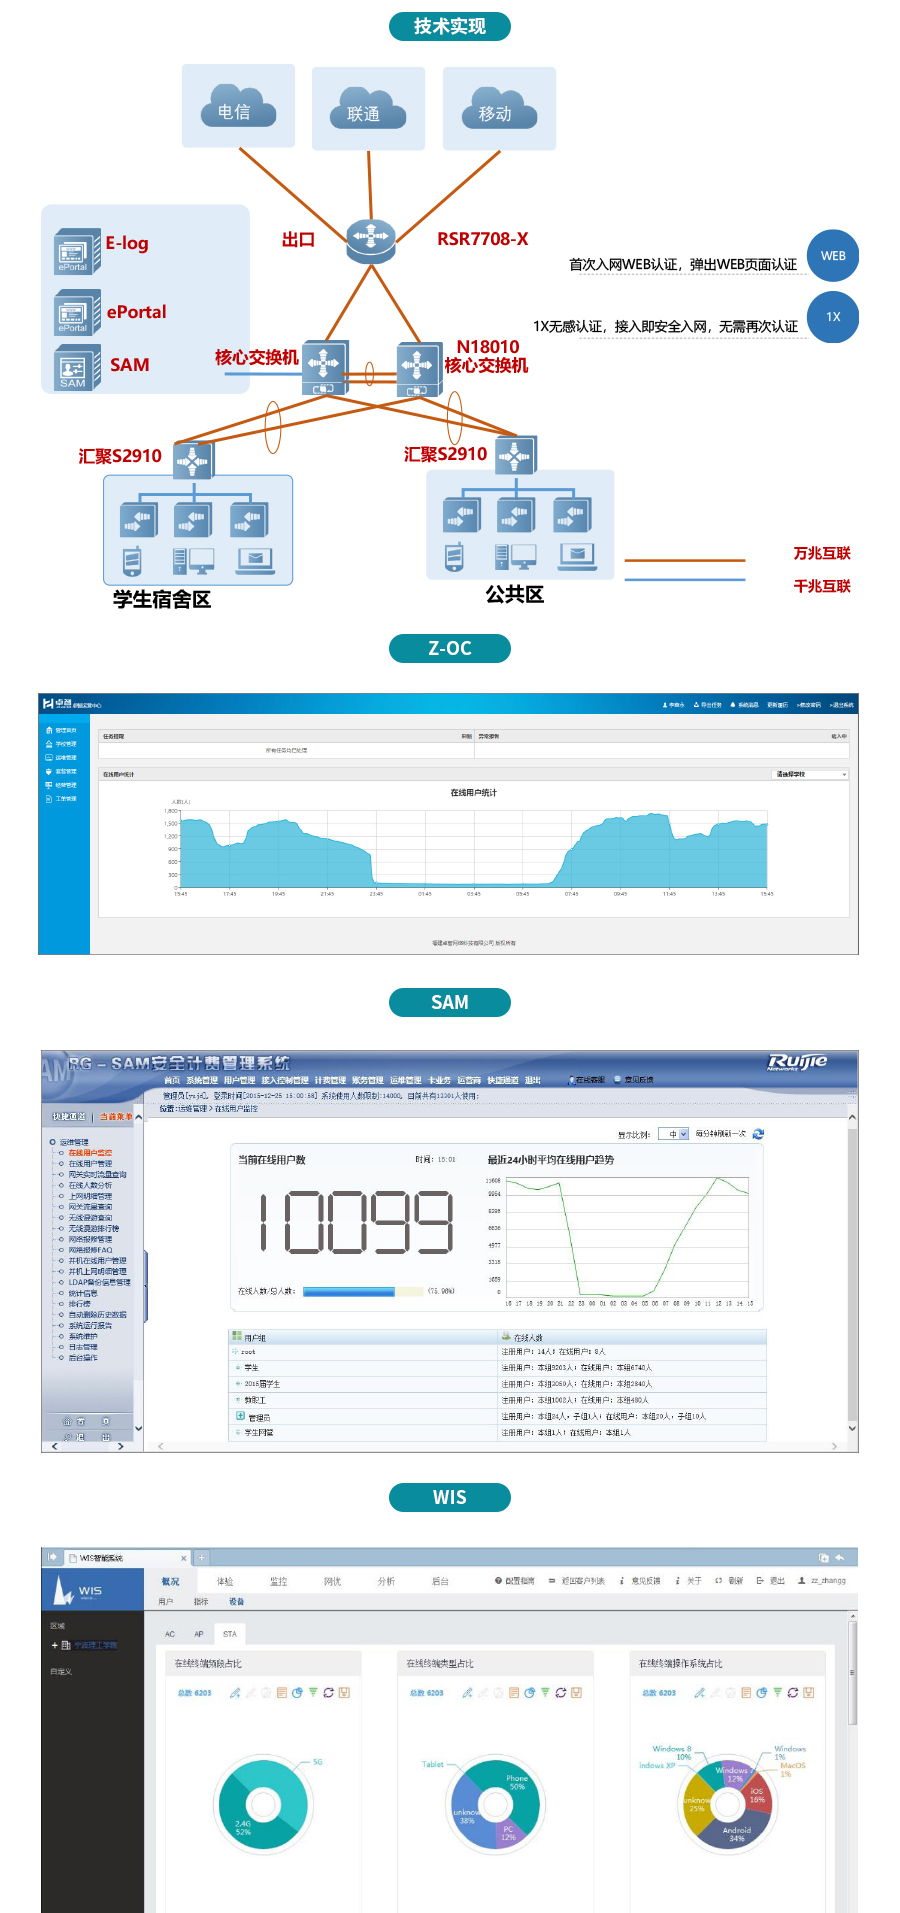
Task: Select the RSR7708-X egress router icon
Action: pyautogui.click(x=371, y=240)
